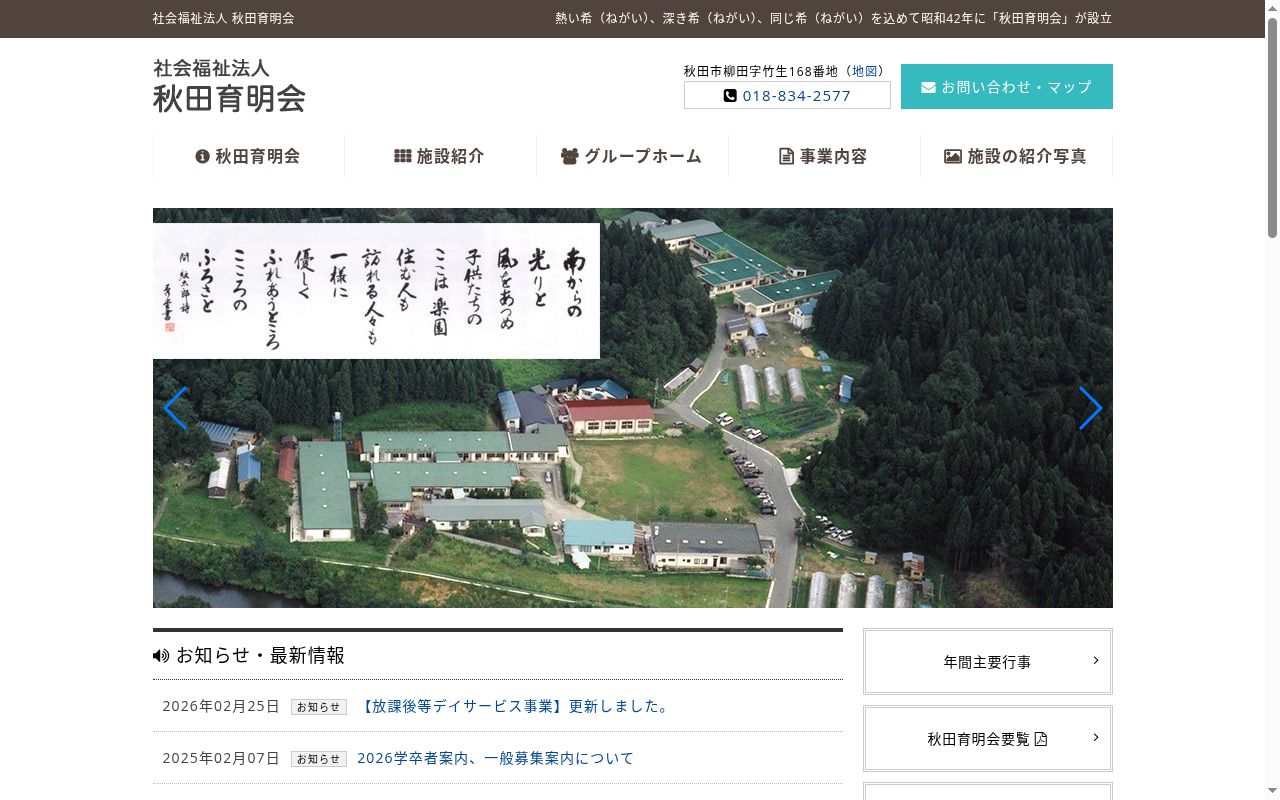Click the info icon beside 秋田育明会 menu
This screenshot has height=800, width=1280.
[202, 156]
